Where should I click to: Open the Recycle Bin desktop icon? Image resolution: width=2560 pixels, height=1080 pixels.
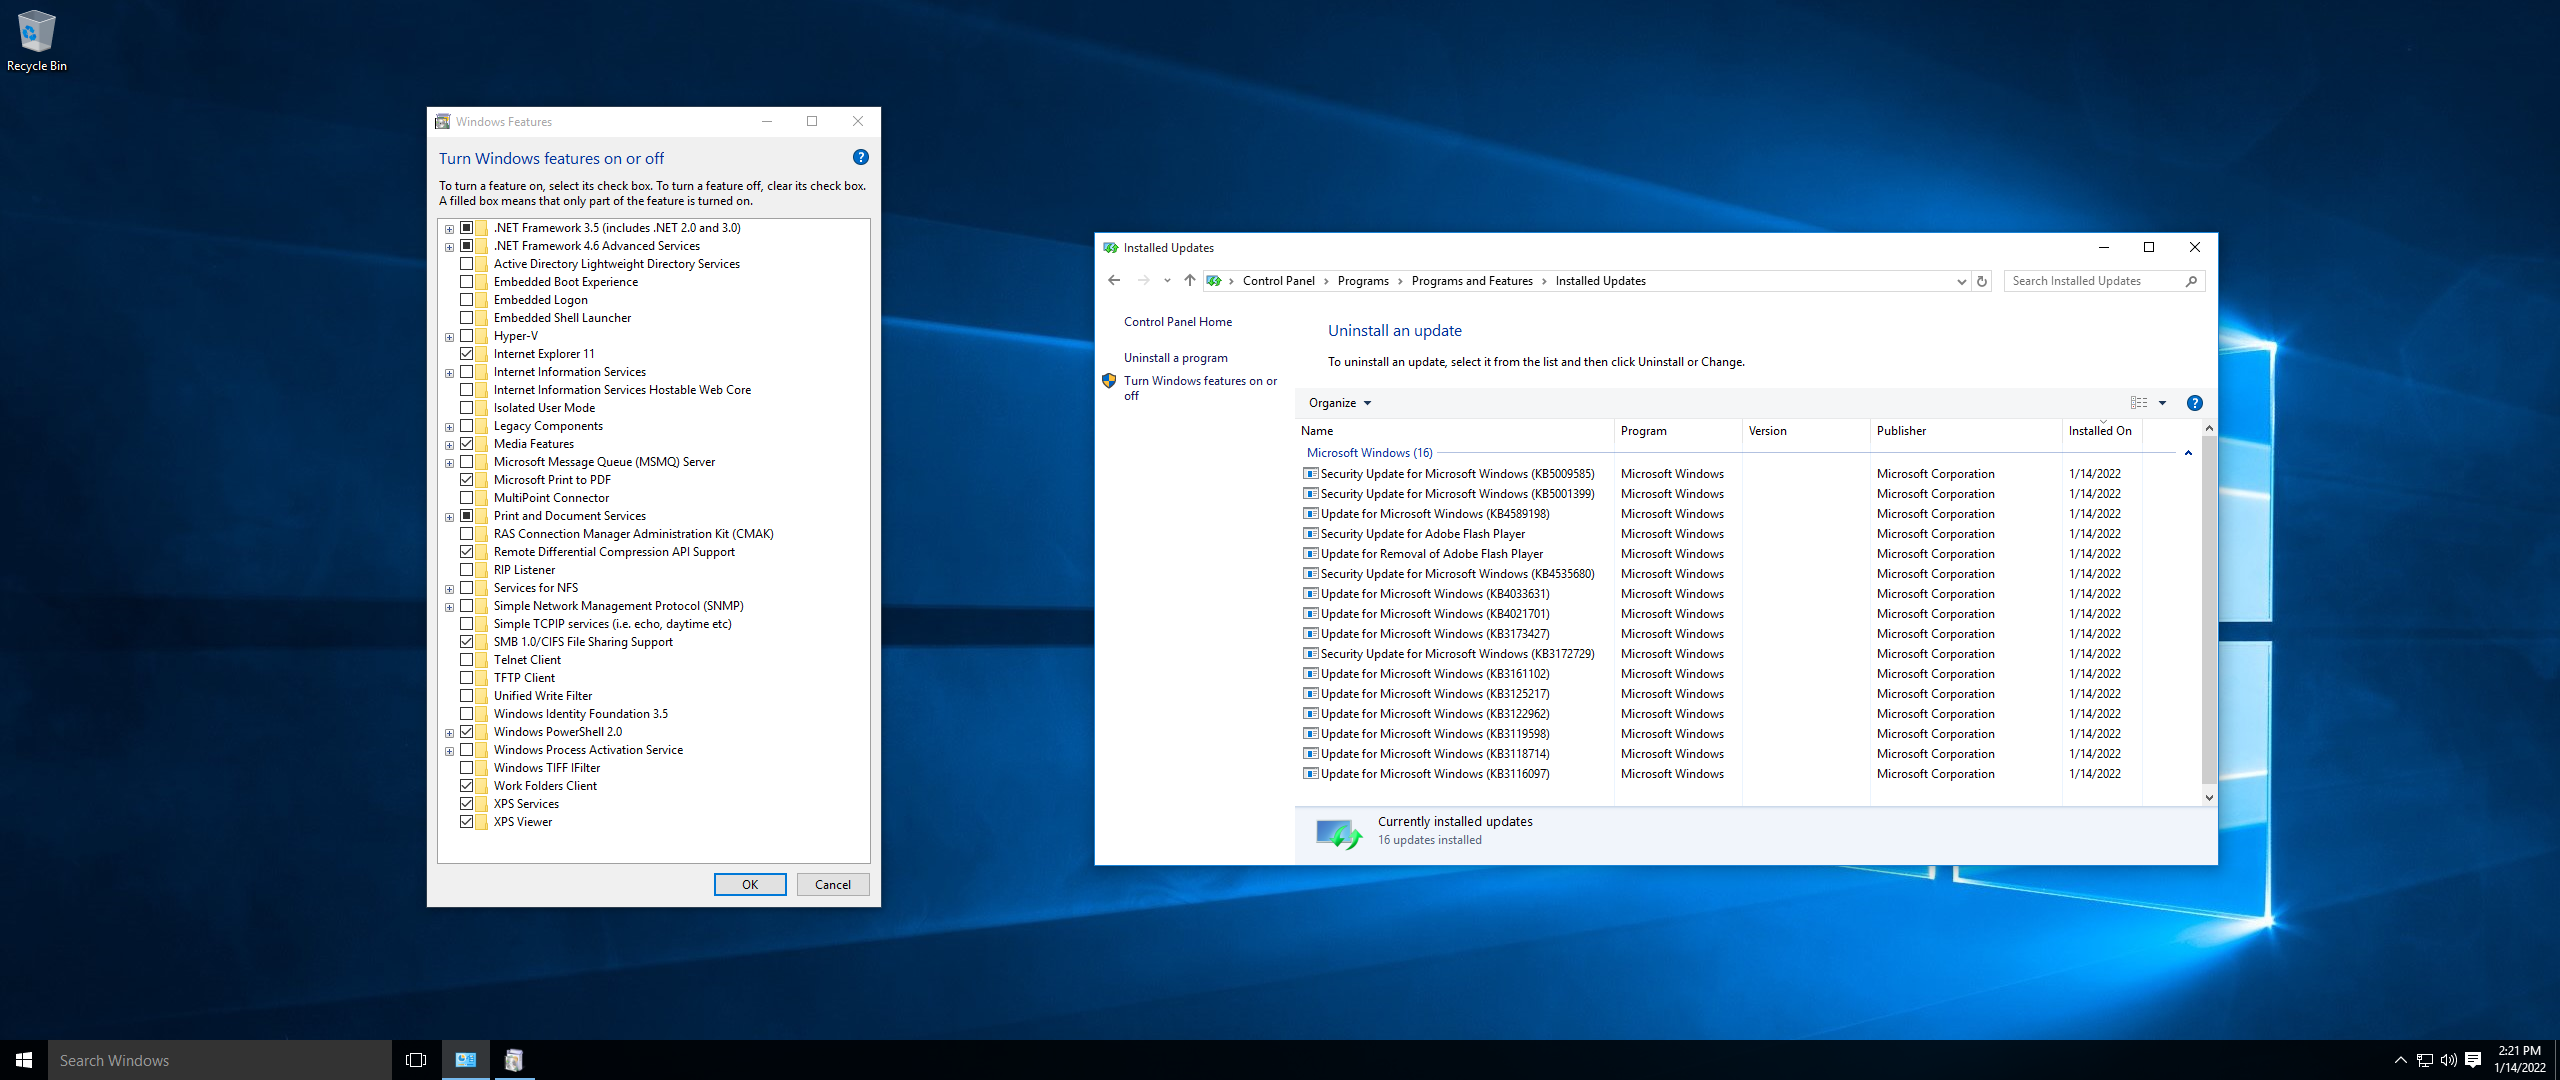coord(36,40)
